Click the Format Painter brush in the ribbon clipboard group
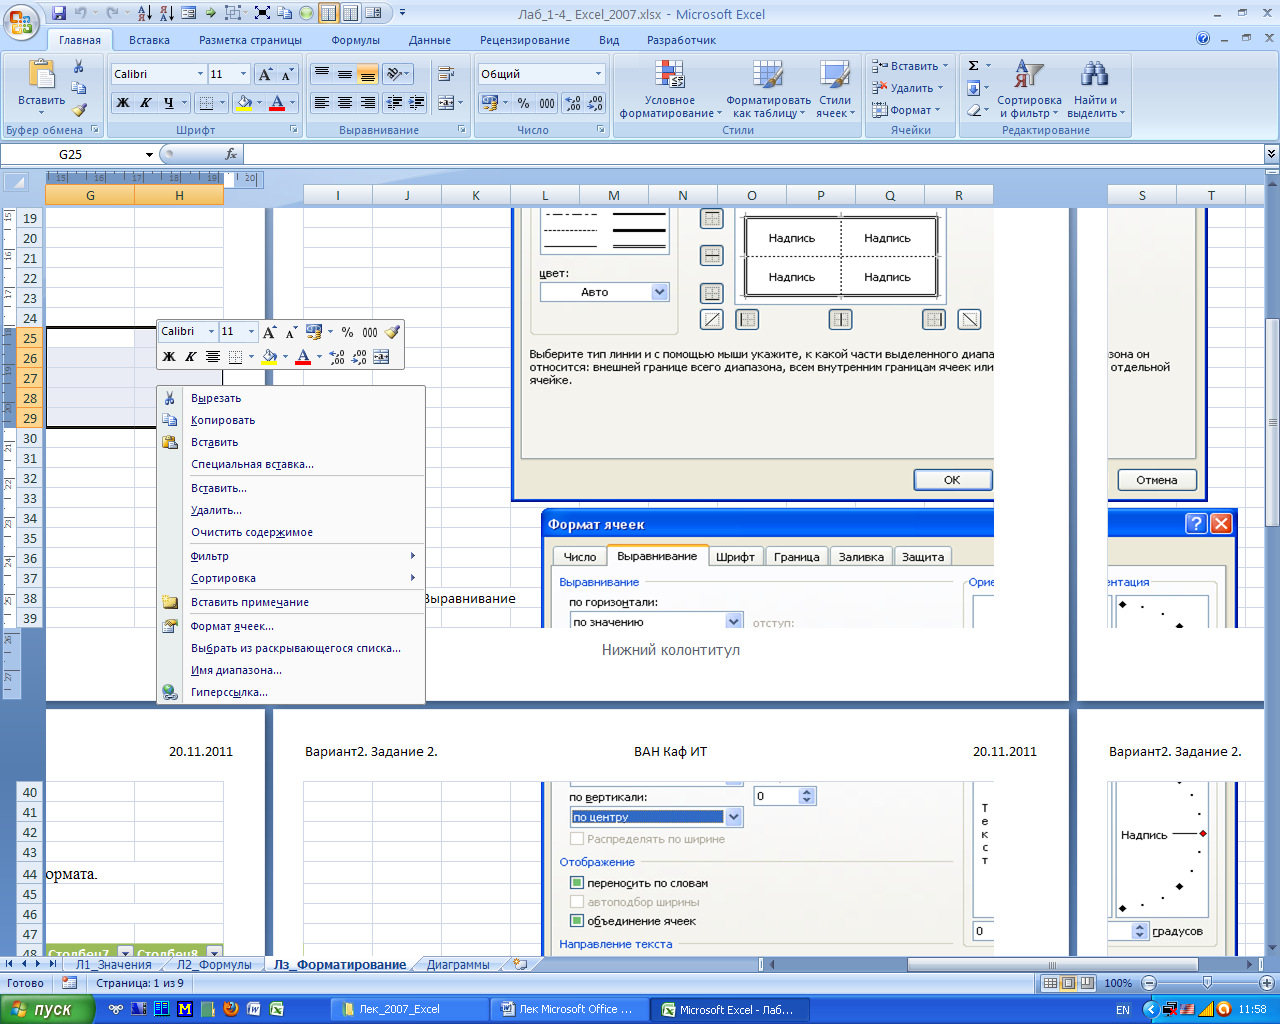 (x=79, y=110)
